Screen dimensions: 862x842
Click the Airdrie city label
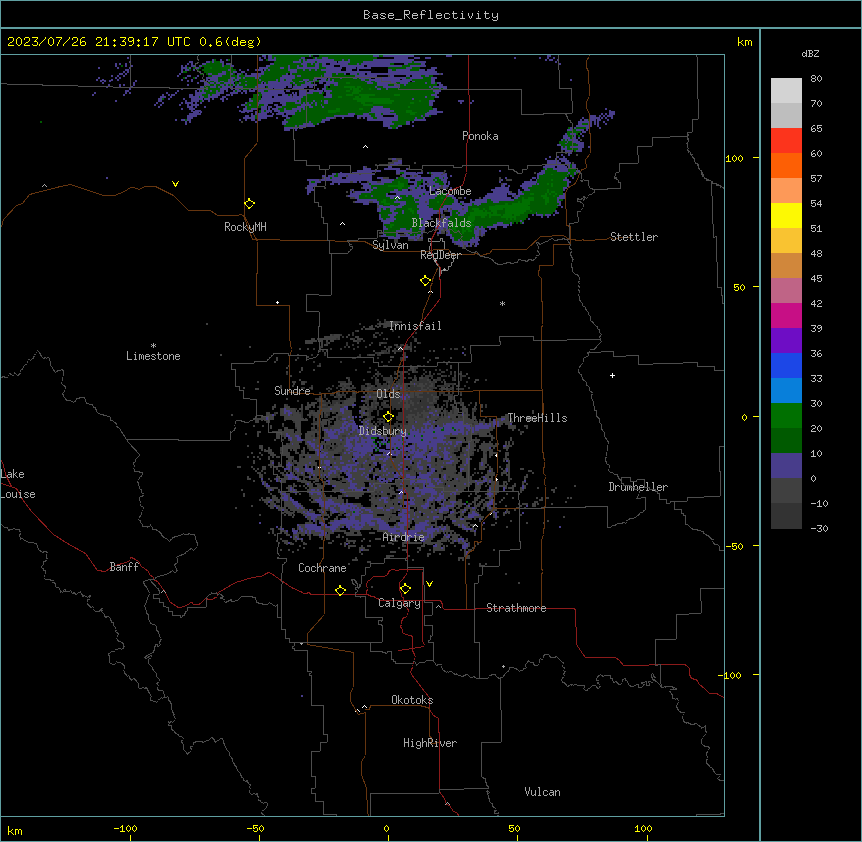pyautogui.click(x=403, y=537)
